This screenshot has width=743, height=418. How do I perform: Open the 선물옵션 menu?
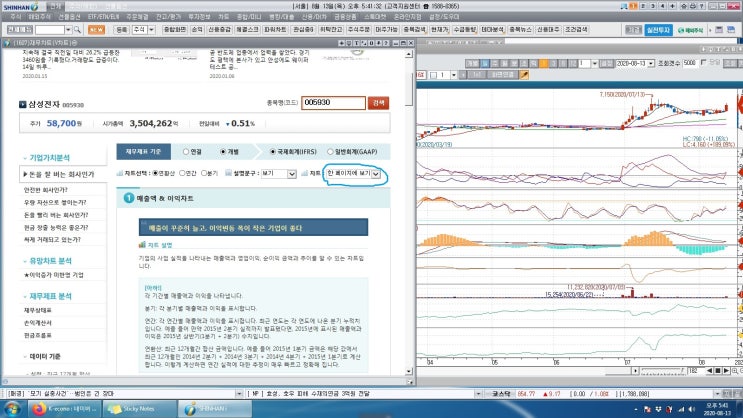[x=69, y=17]
